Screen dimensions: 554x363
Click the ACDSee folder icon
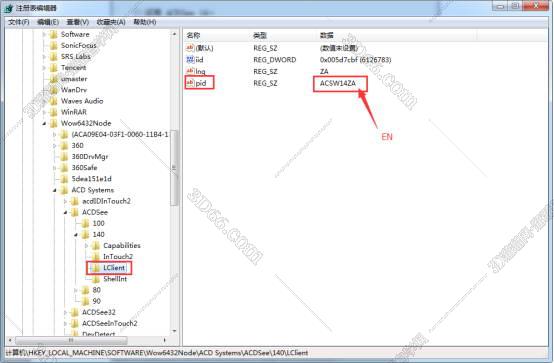75,212
